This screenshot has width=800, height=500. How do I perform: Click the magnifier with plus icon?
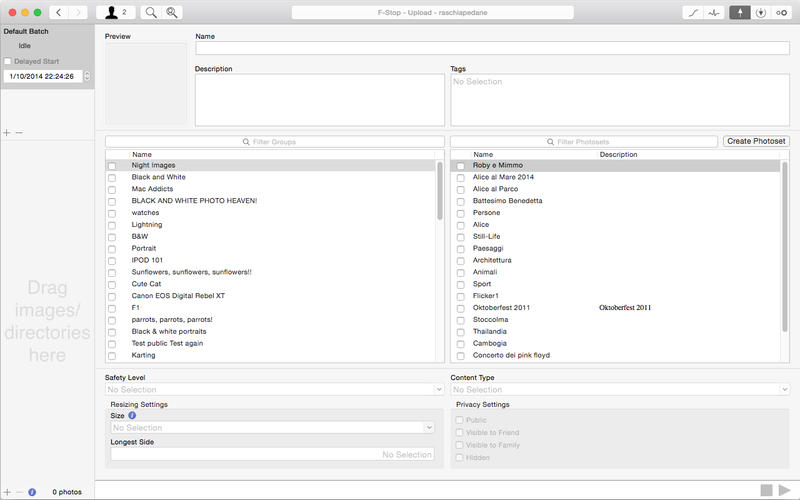(x=172, y=12)
